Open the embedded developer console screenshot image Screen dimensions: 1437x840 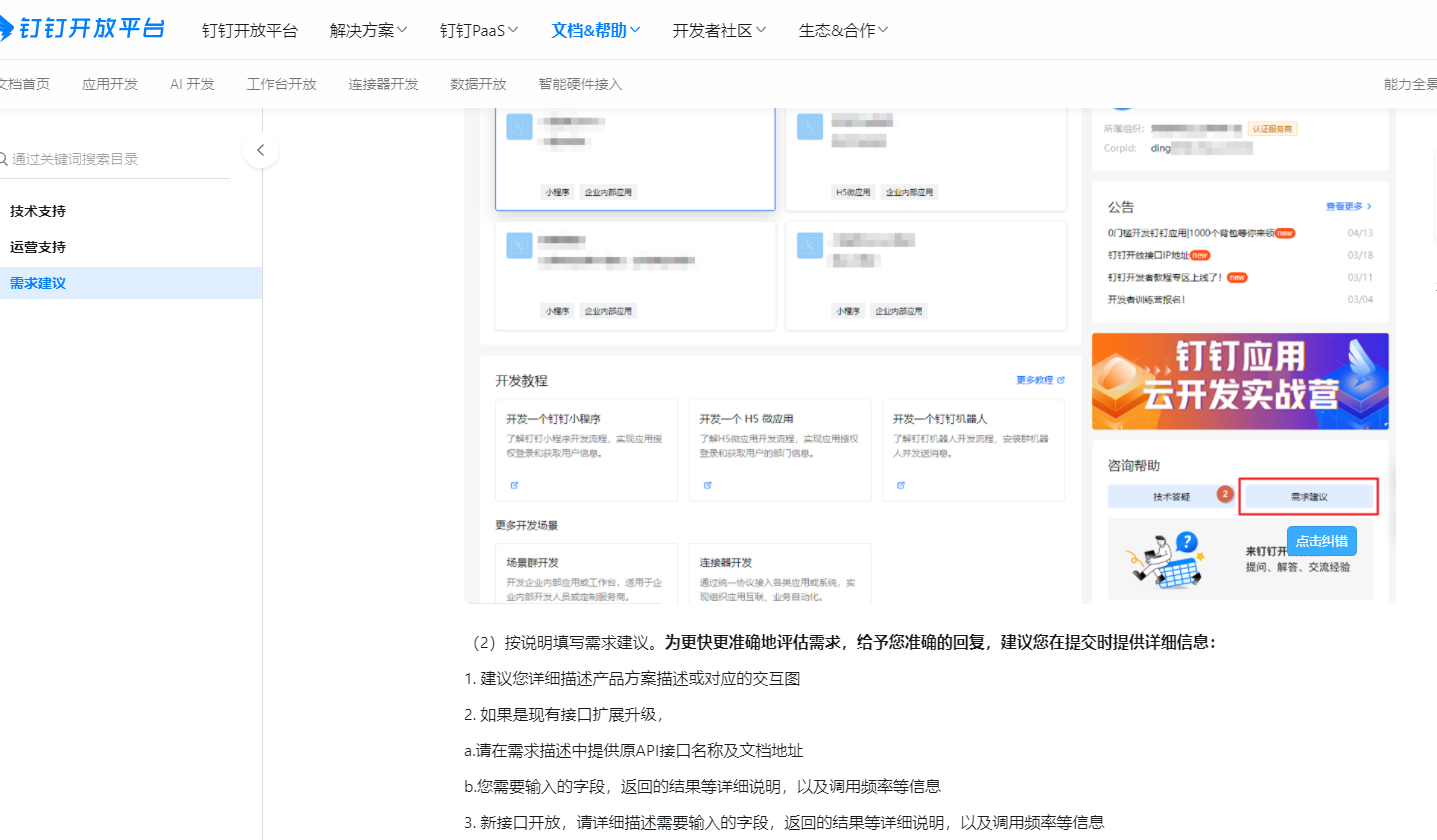pos(930,355)
